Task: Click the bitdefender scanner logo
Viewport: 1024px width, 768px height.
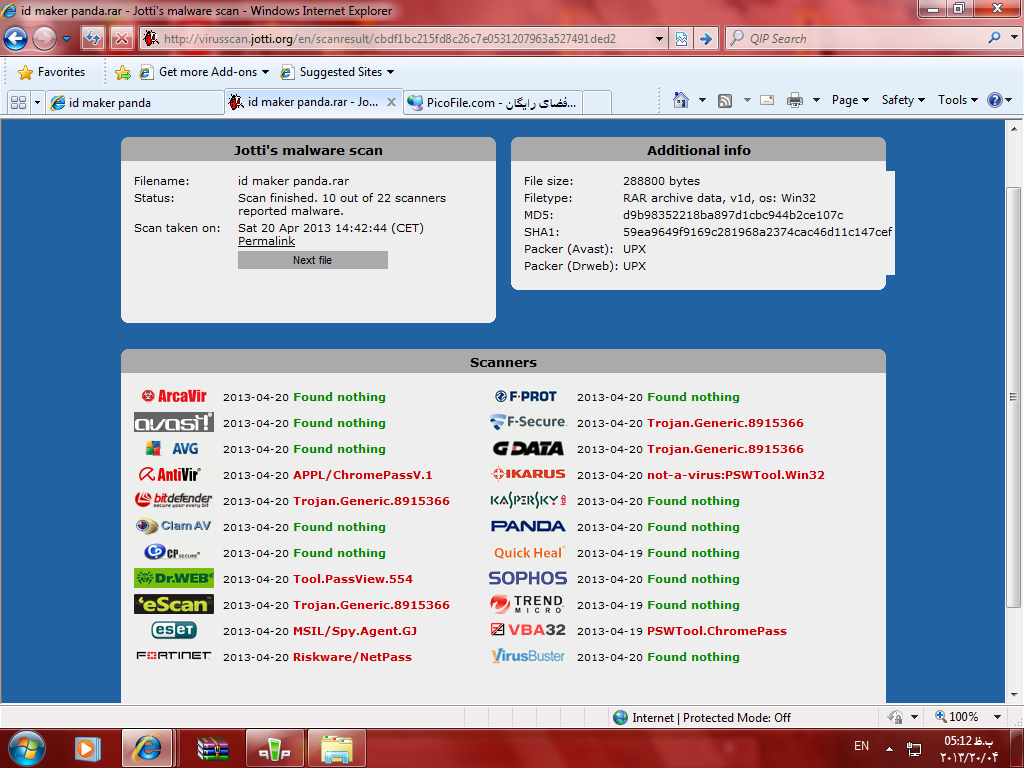Action: click(x=173, y=500)
